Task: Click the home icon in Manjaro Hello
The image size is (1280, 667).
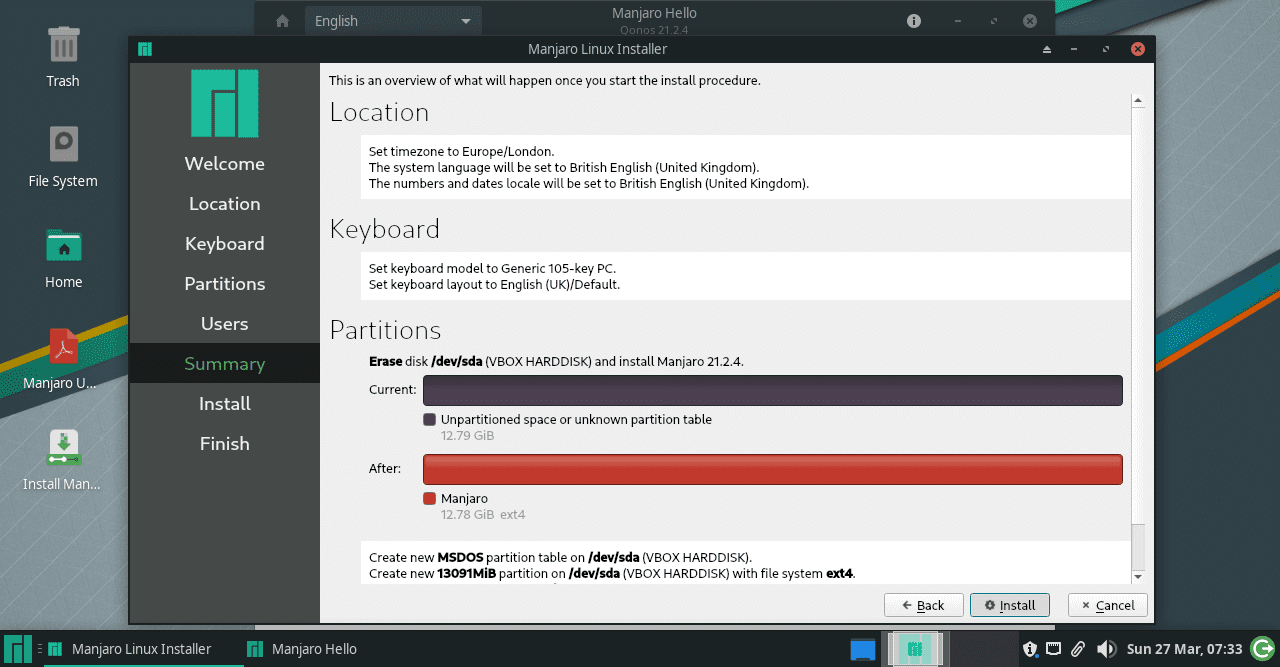Action: (x=283, y=21)
